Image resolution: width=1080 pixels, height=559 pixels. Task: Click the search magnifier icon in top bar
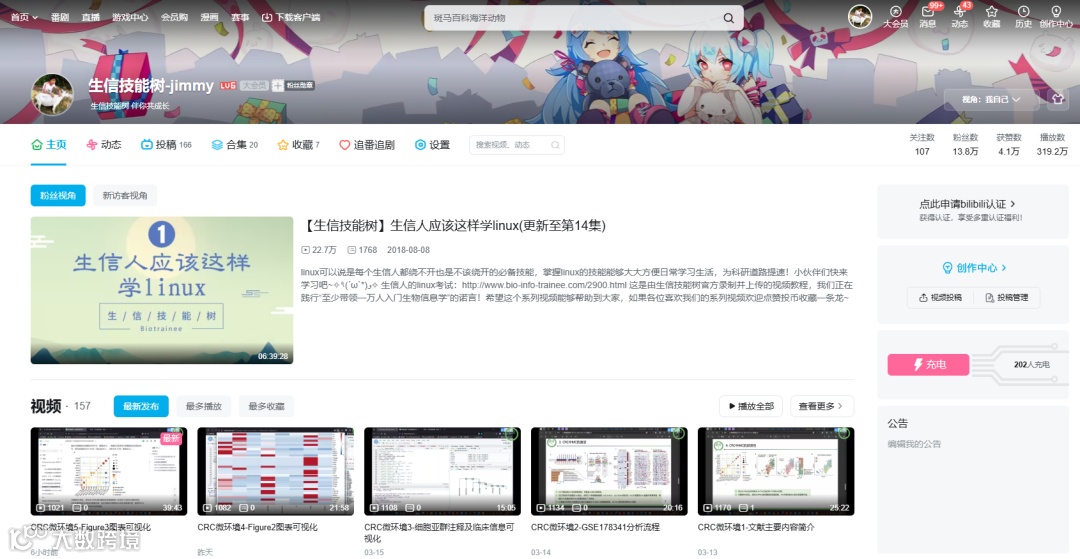[728, 18]
